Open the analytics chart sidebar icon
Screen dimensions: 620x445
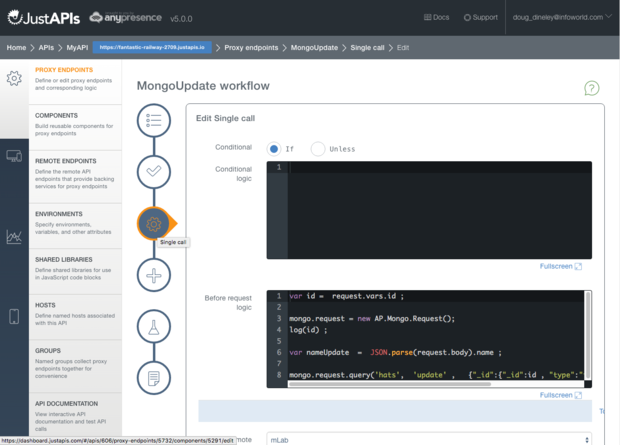tap(14, 237)
